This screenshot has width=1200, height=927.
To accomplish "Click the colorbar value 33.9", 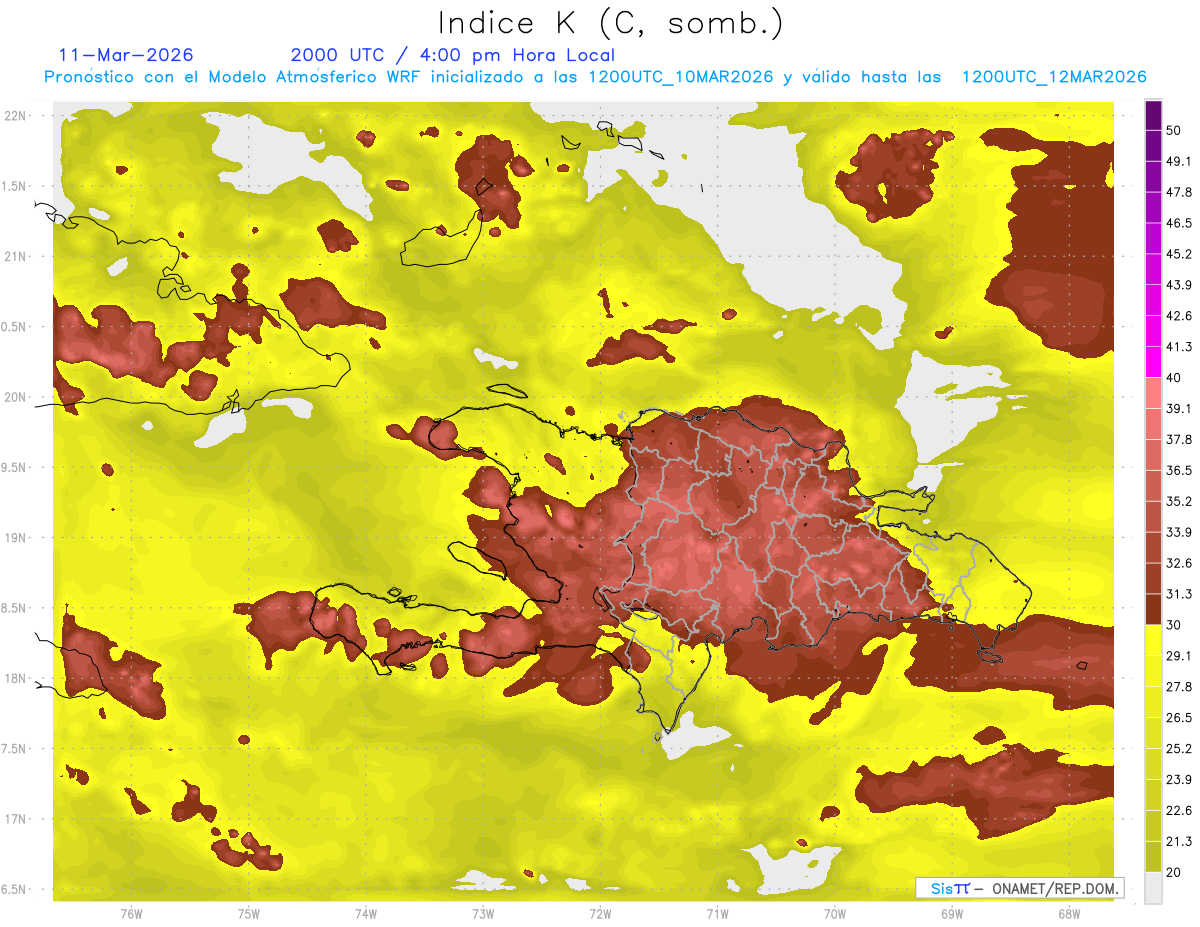I will coord(1178,532).
